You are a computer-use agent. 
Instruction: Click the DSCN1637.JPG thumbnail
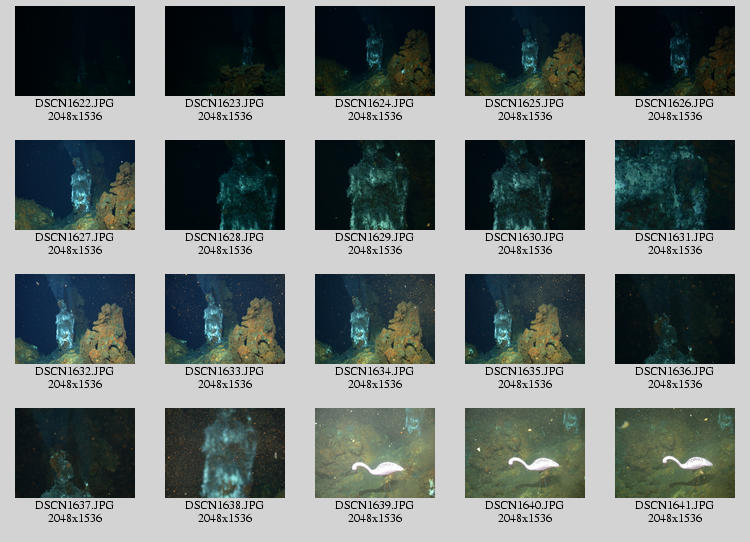(75, 453)
